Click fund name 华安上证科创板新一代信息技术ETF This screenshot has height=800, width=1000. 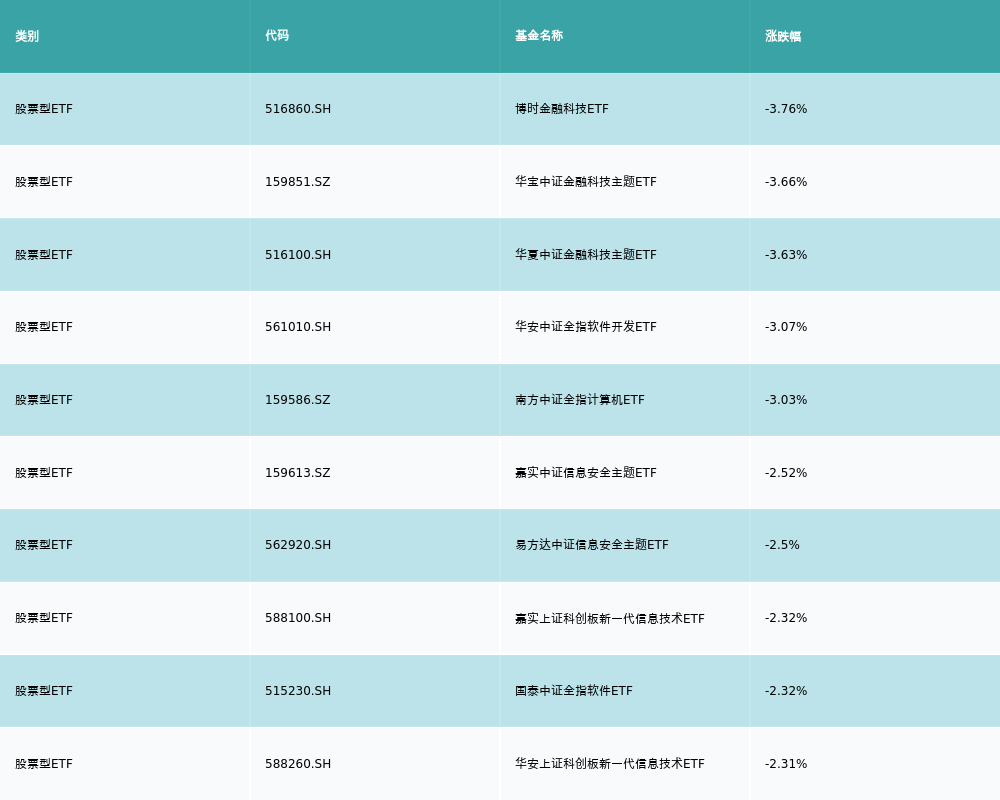click(x=610, y=764)
